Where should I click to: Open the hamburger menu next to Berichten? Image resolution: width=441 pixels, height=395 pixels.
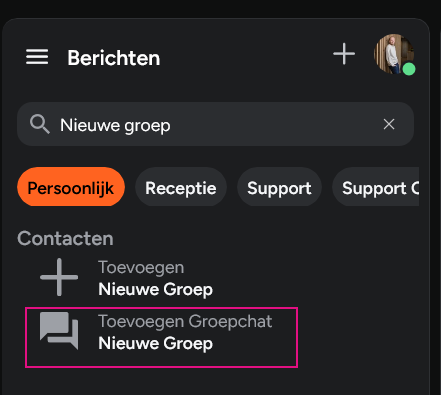37,57
